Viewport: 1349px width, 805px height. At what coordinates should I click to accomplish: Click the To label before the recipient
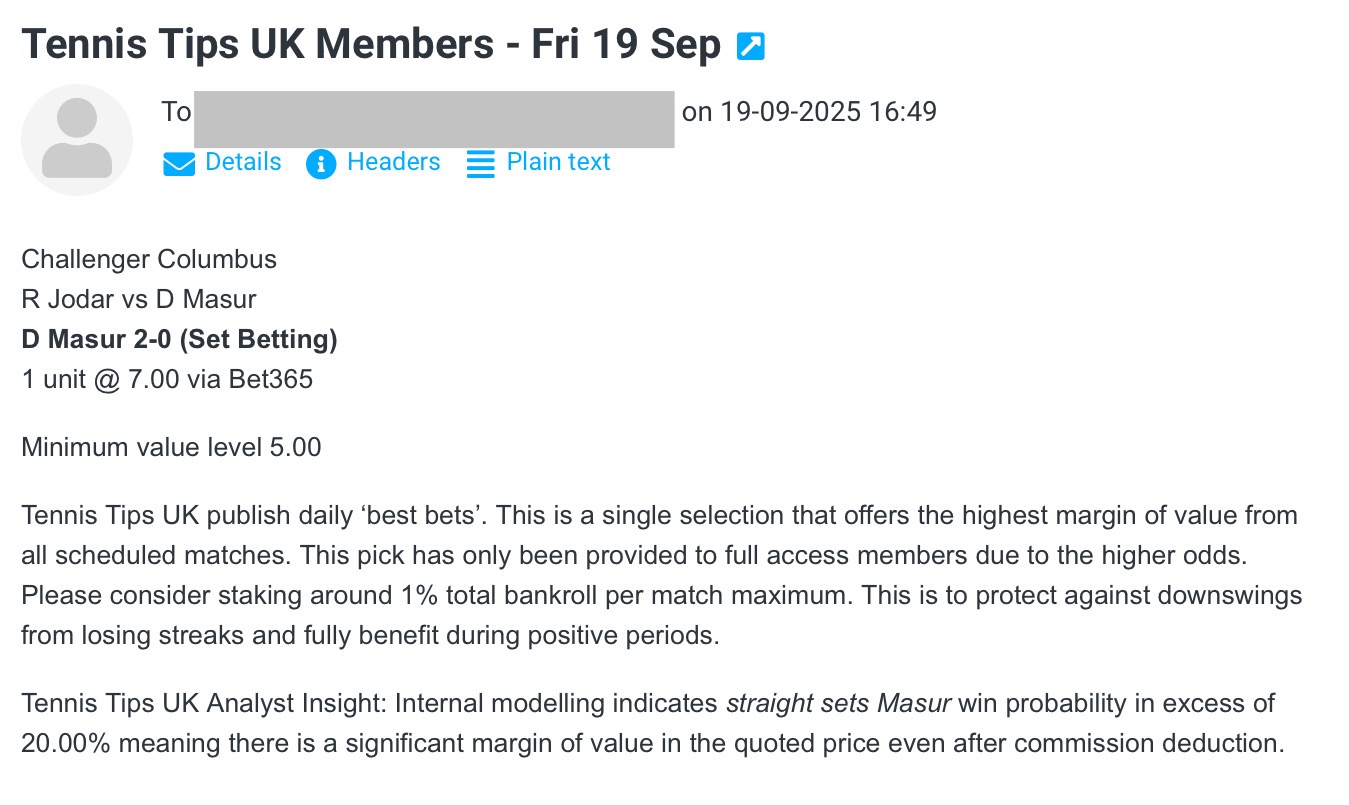[x=176, y=112]
